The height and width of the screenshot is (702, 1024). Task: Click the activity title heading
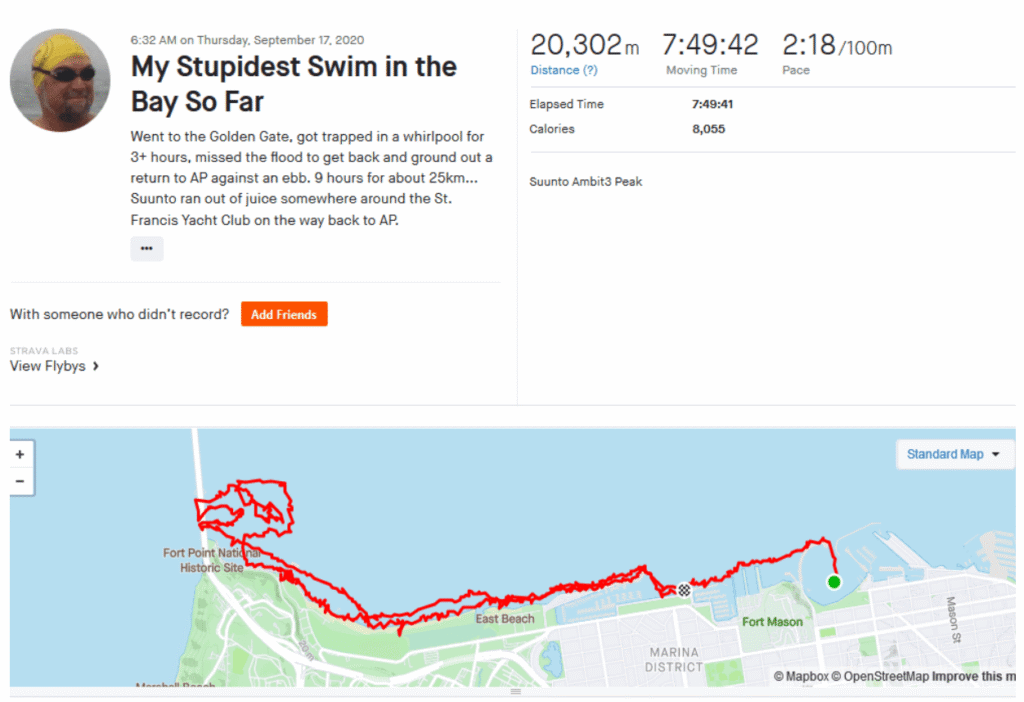tap(294, 84)
